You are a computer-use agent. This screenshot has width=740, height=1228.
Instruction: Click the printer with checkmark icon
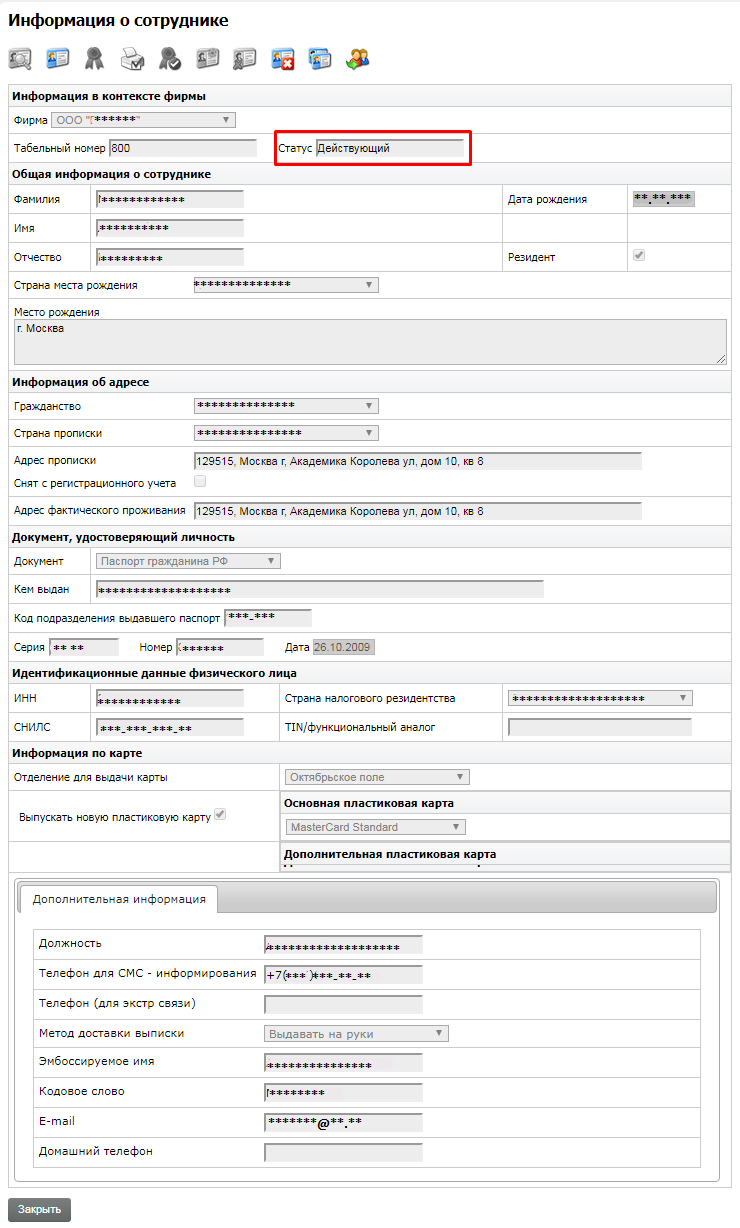(x=133, y=59)
